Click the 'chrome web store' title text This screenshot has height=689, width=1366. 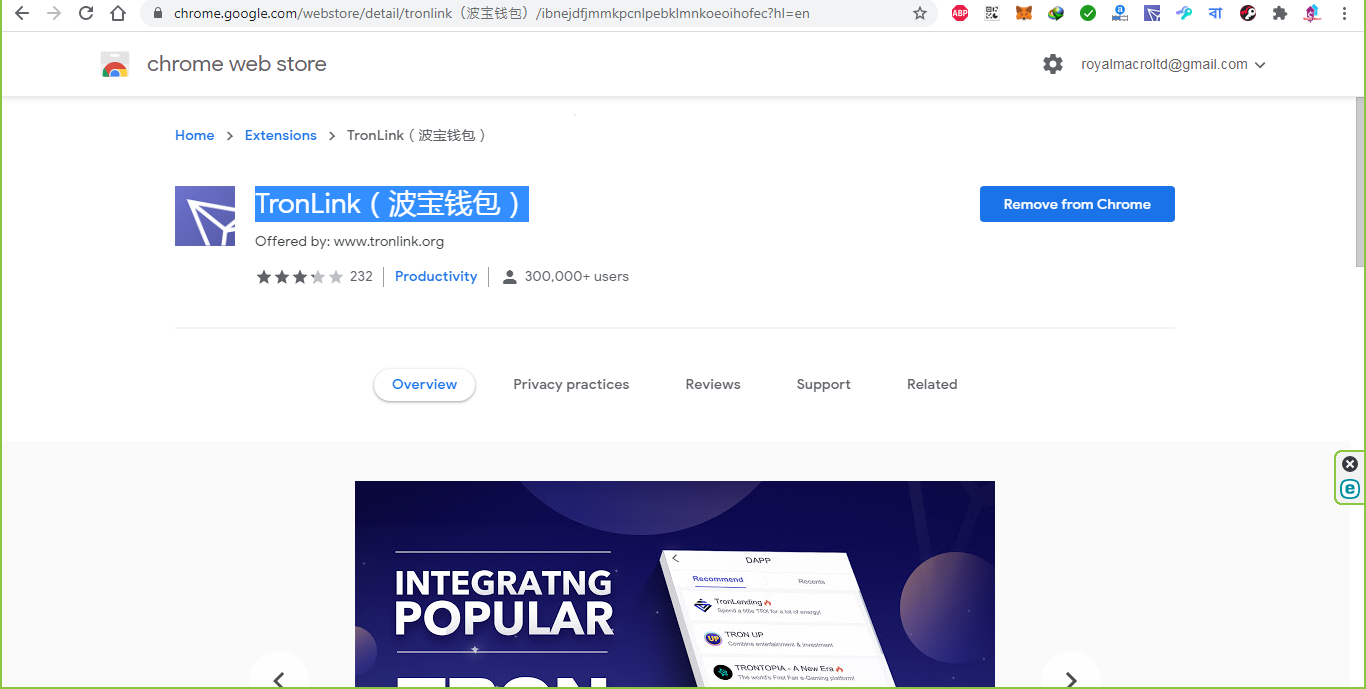pyautogui.click(x=237, y=64)
